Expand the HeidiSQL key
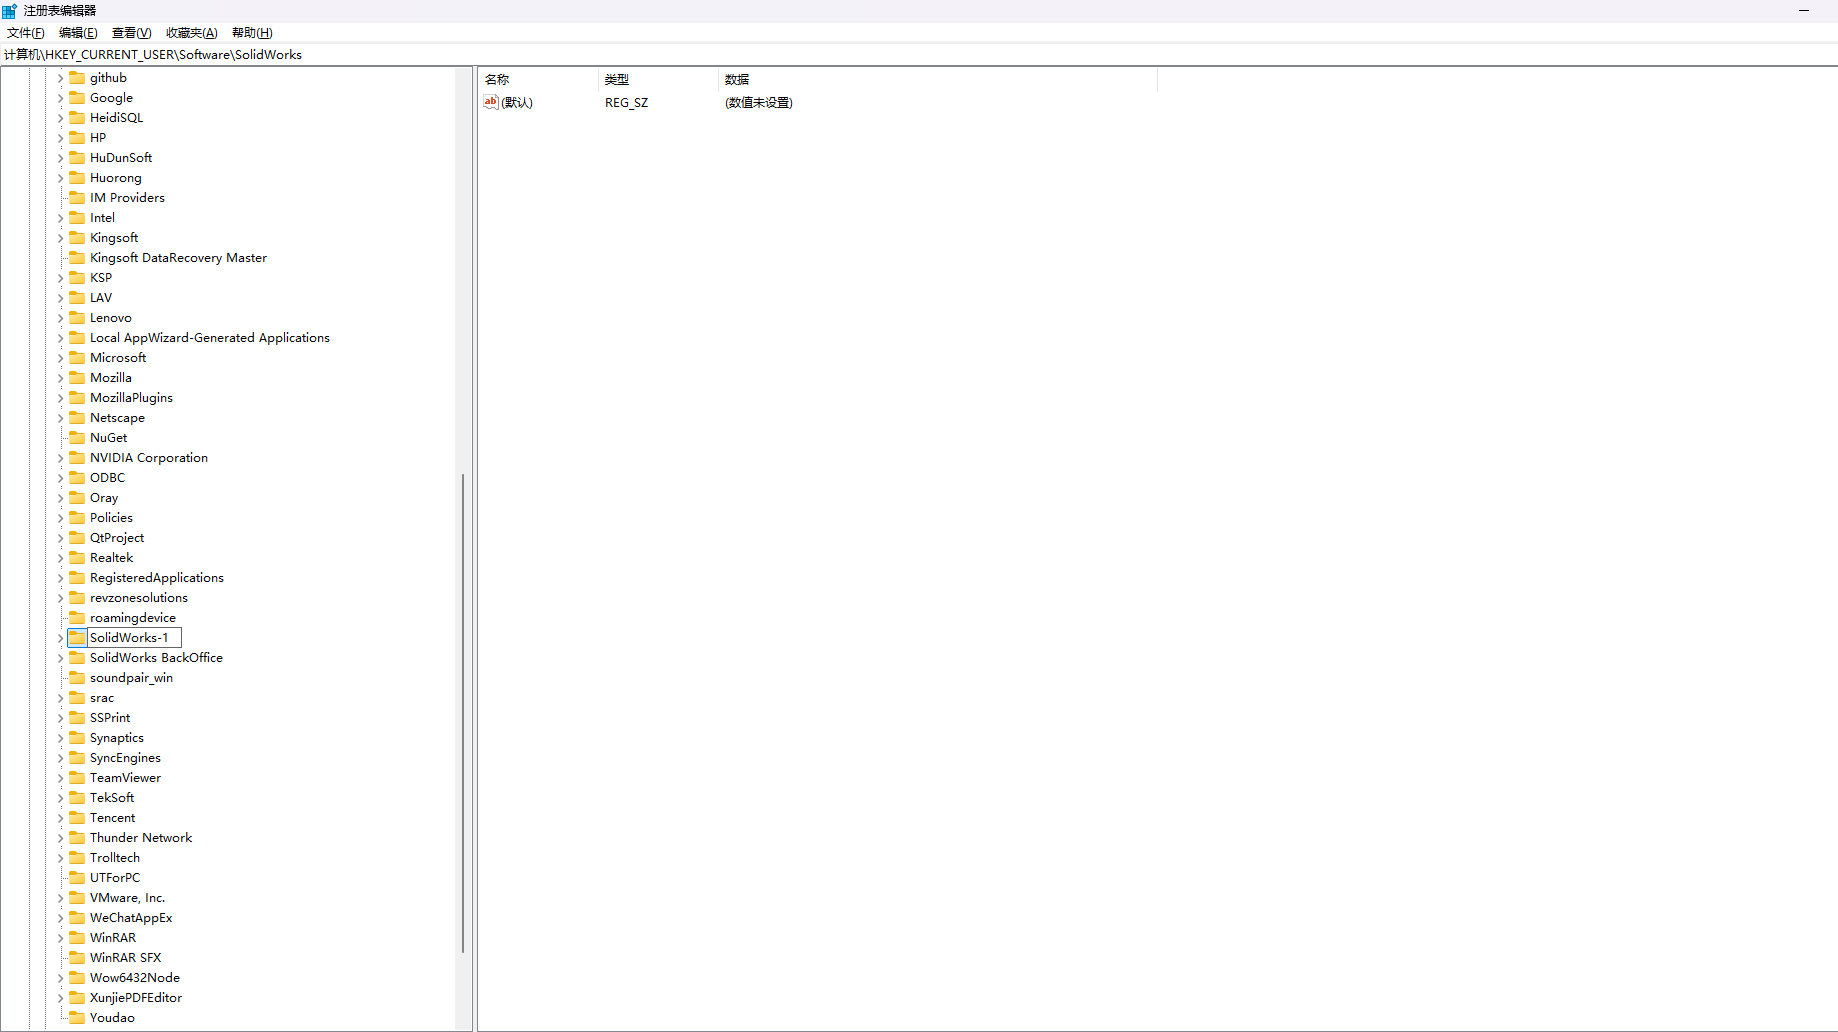Screen dimensions: 1838x1032 click(x=60, y=118)
